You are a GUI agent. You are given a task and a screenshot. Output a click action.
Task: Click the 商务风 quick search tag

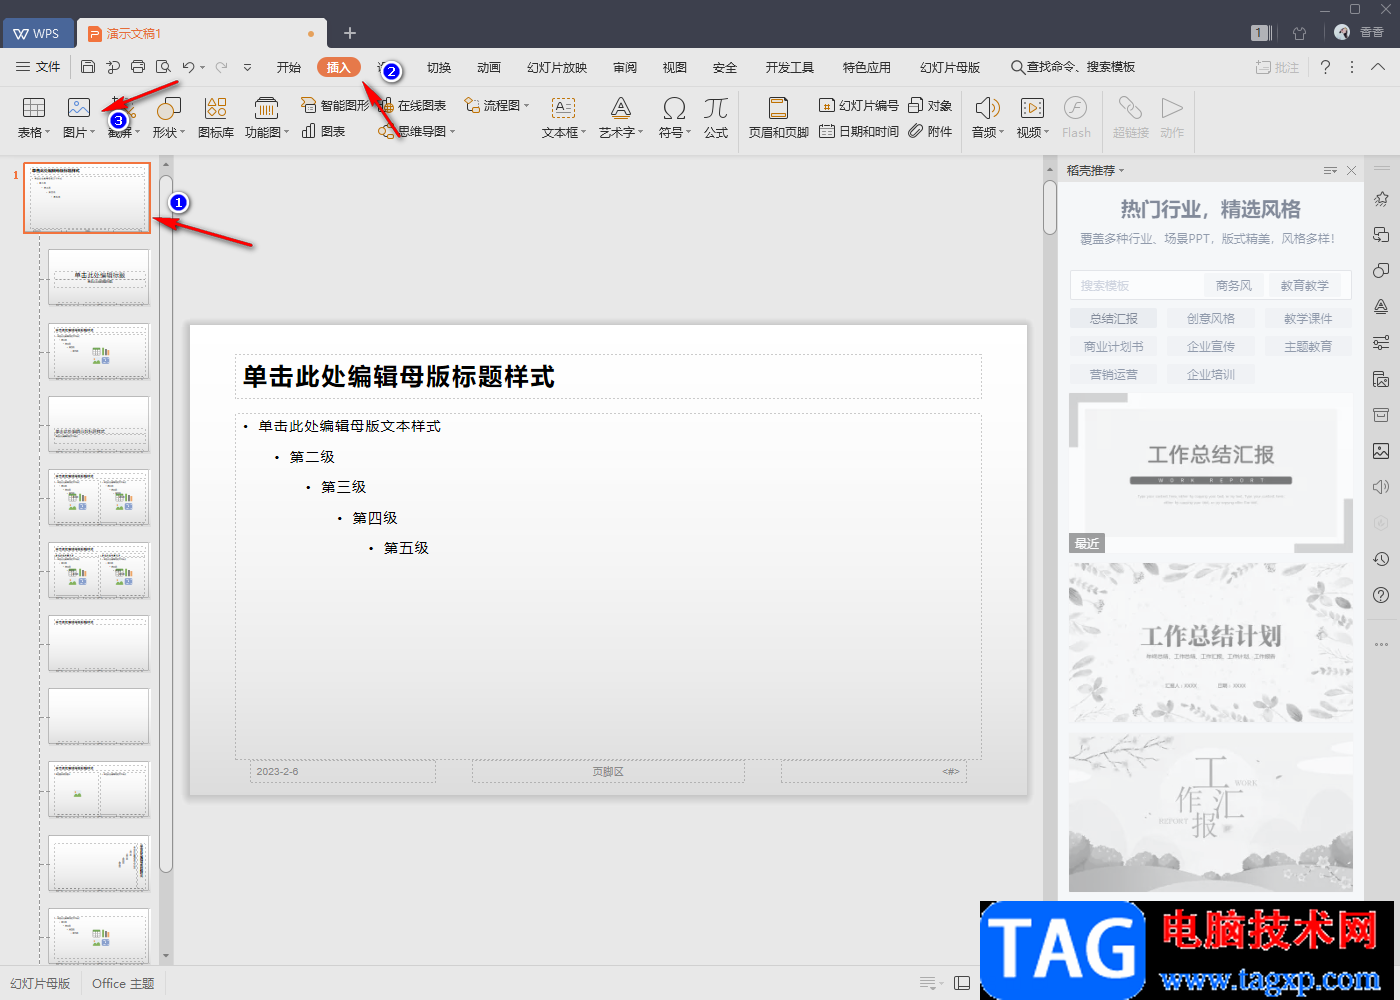[1233, 285]
